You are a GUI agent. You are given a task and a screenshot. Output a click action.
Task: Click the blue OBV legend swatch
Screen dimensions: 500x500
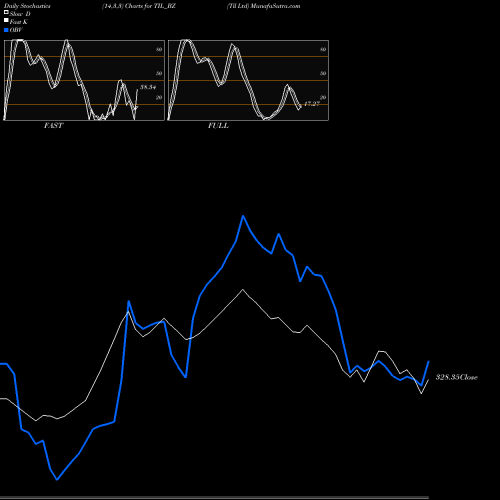6,30
